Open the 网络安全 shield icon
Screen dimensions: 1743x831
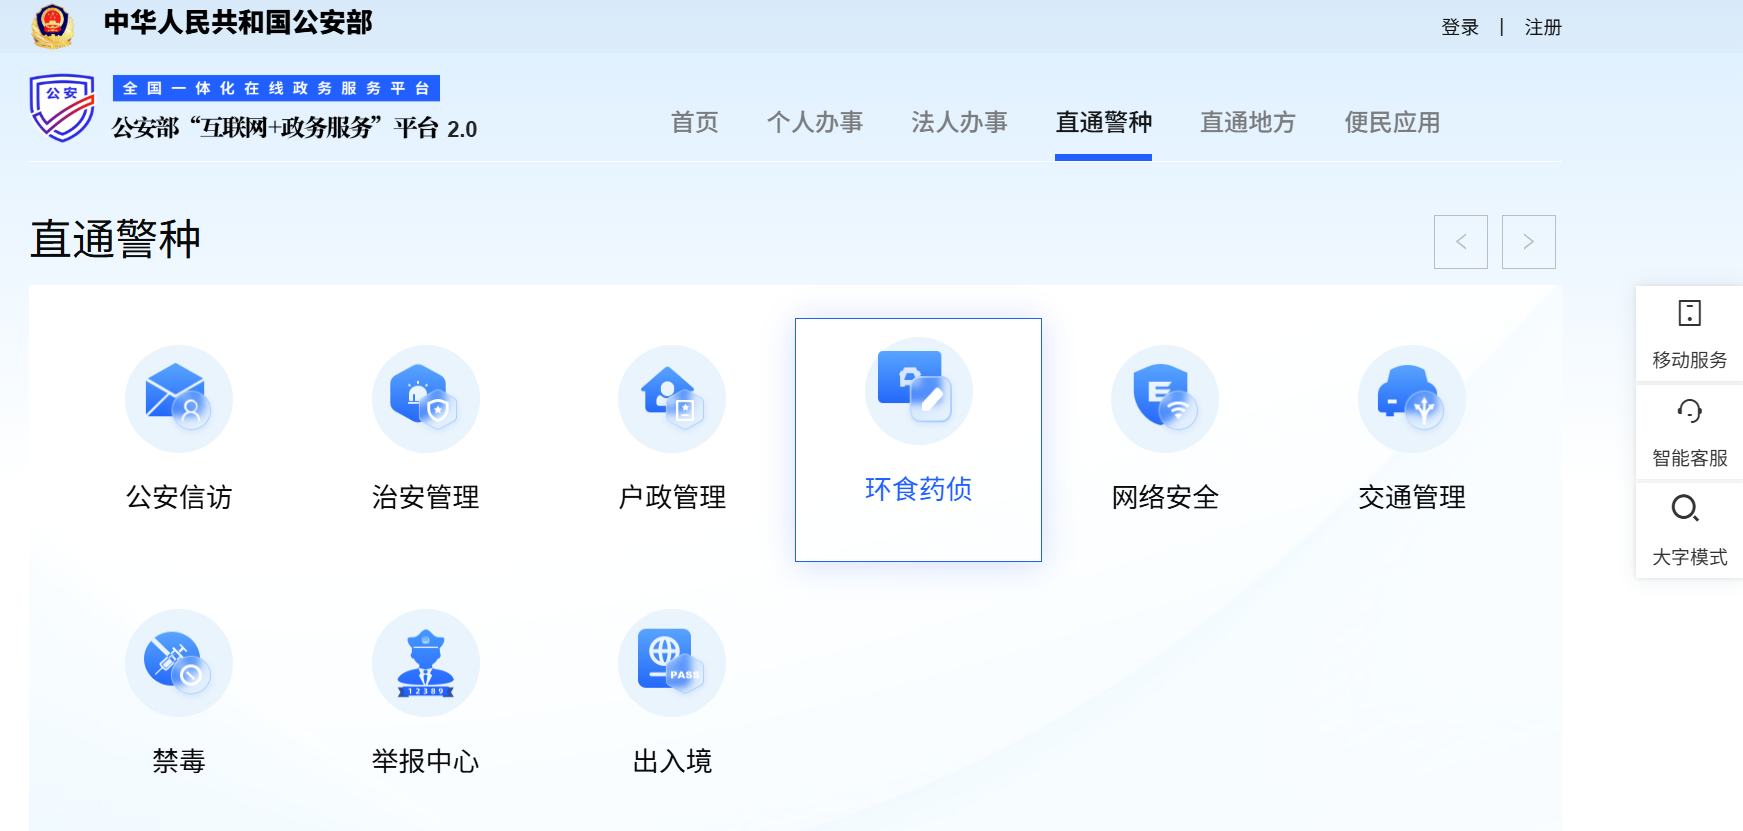[x=1164, y=398]
